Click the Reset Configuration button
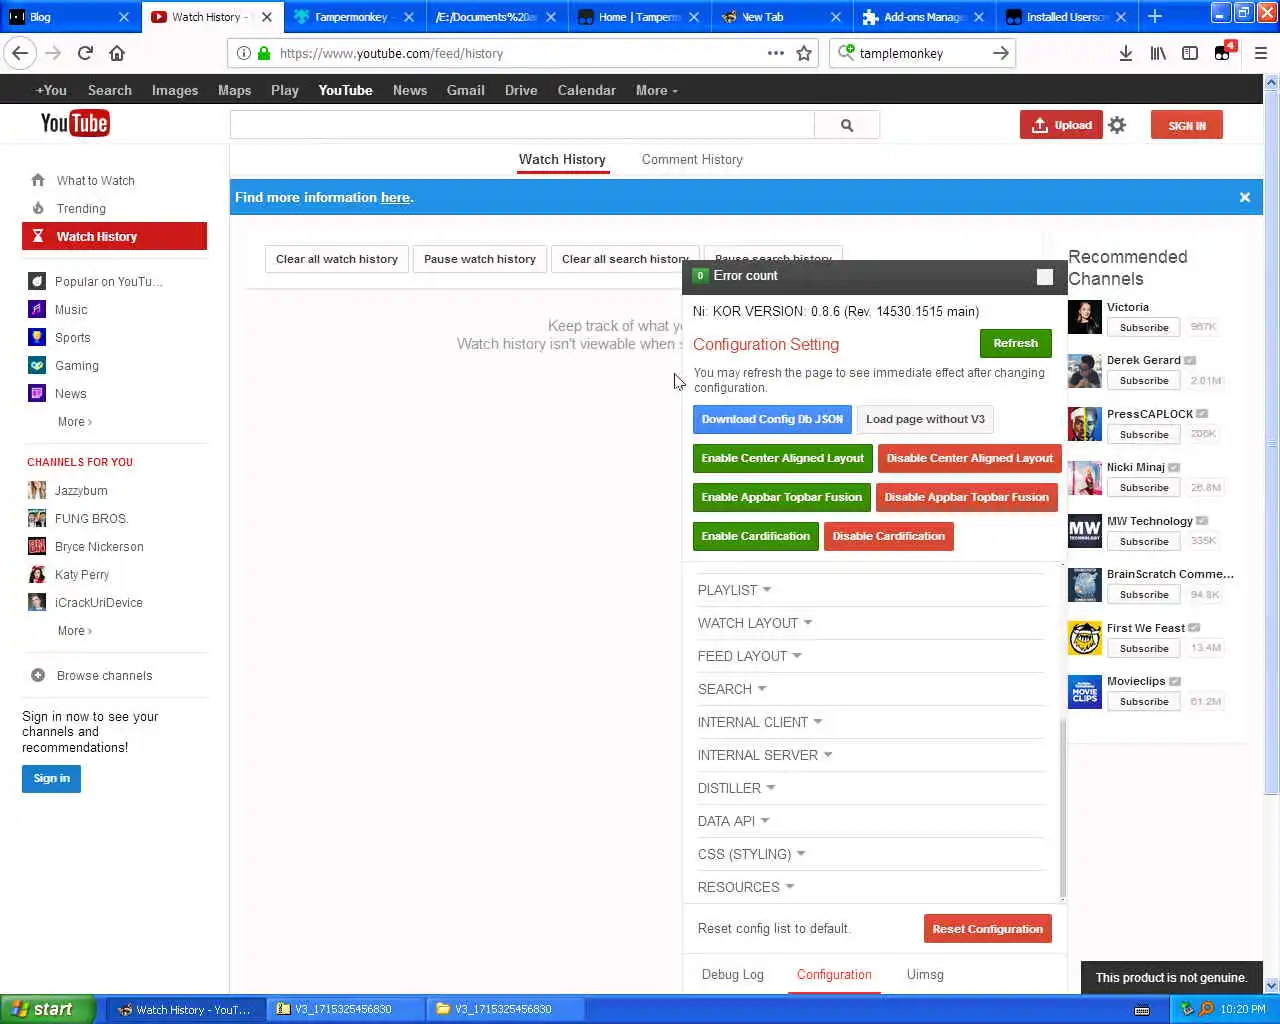Screen dimensions: 1280x1024 pos(987,929)
